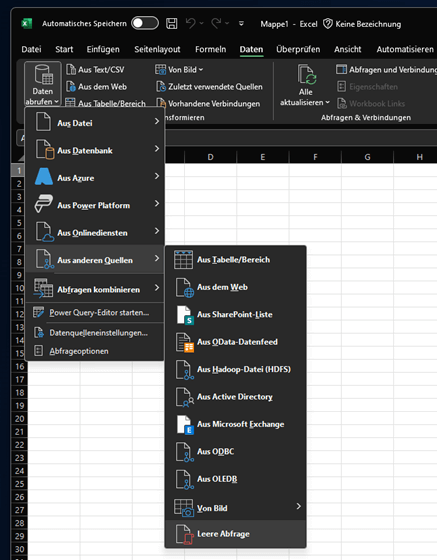The height and width of the screenshot is (560, 437).
Task: Open Abfrageoptionen
Action: pyautogui.click(x=95, y=351)
